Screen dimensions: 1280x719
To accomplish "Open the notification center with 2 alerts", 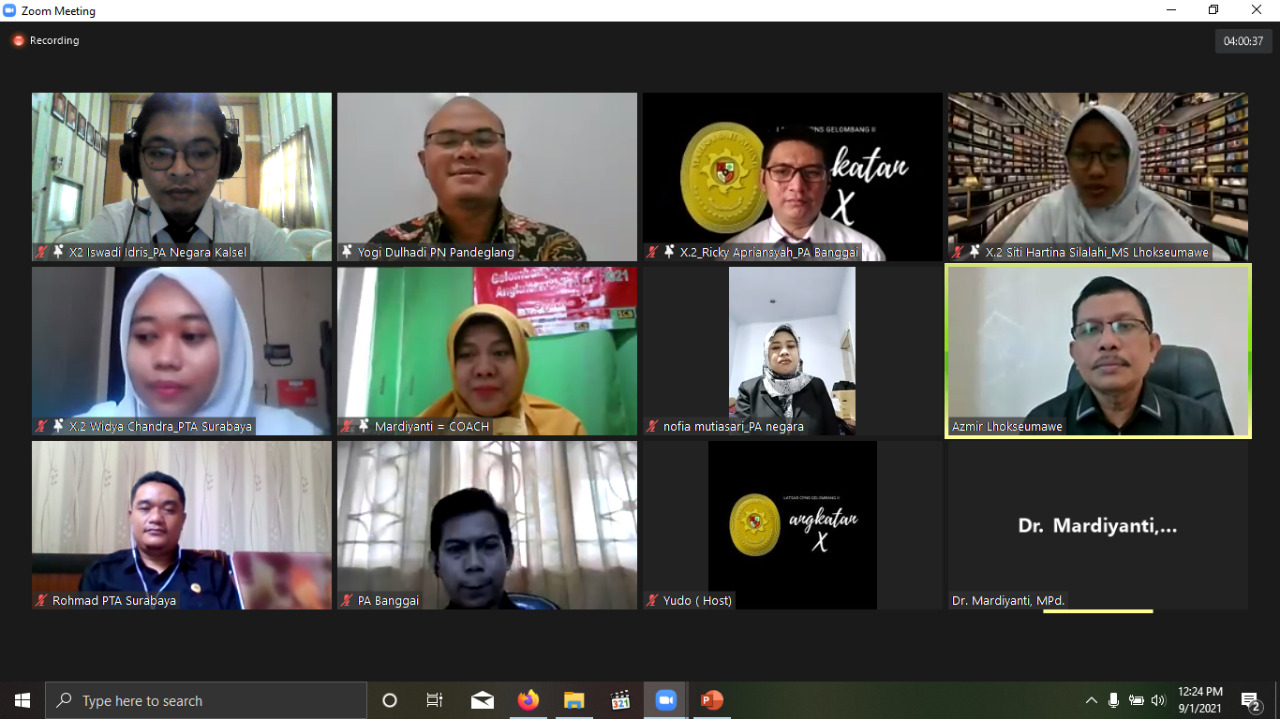I will 1250,700.
